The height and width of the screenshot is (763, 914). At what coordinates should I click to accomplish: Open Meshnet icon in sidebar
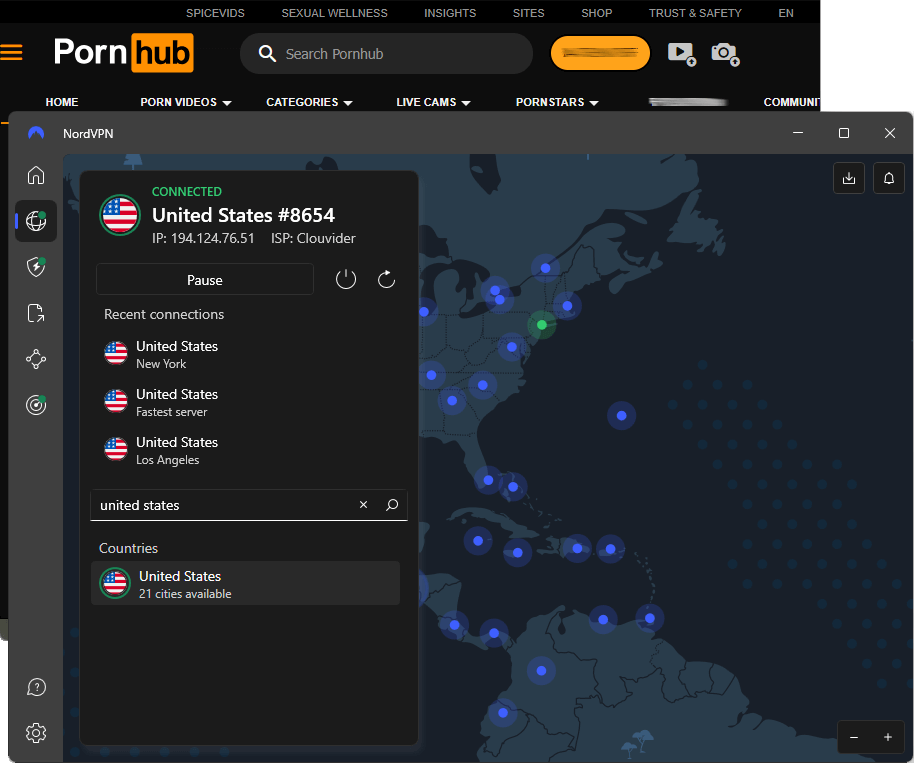36,359
